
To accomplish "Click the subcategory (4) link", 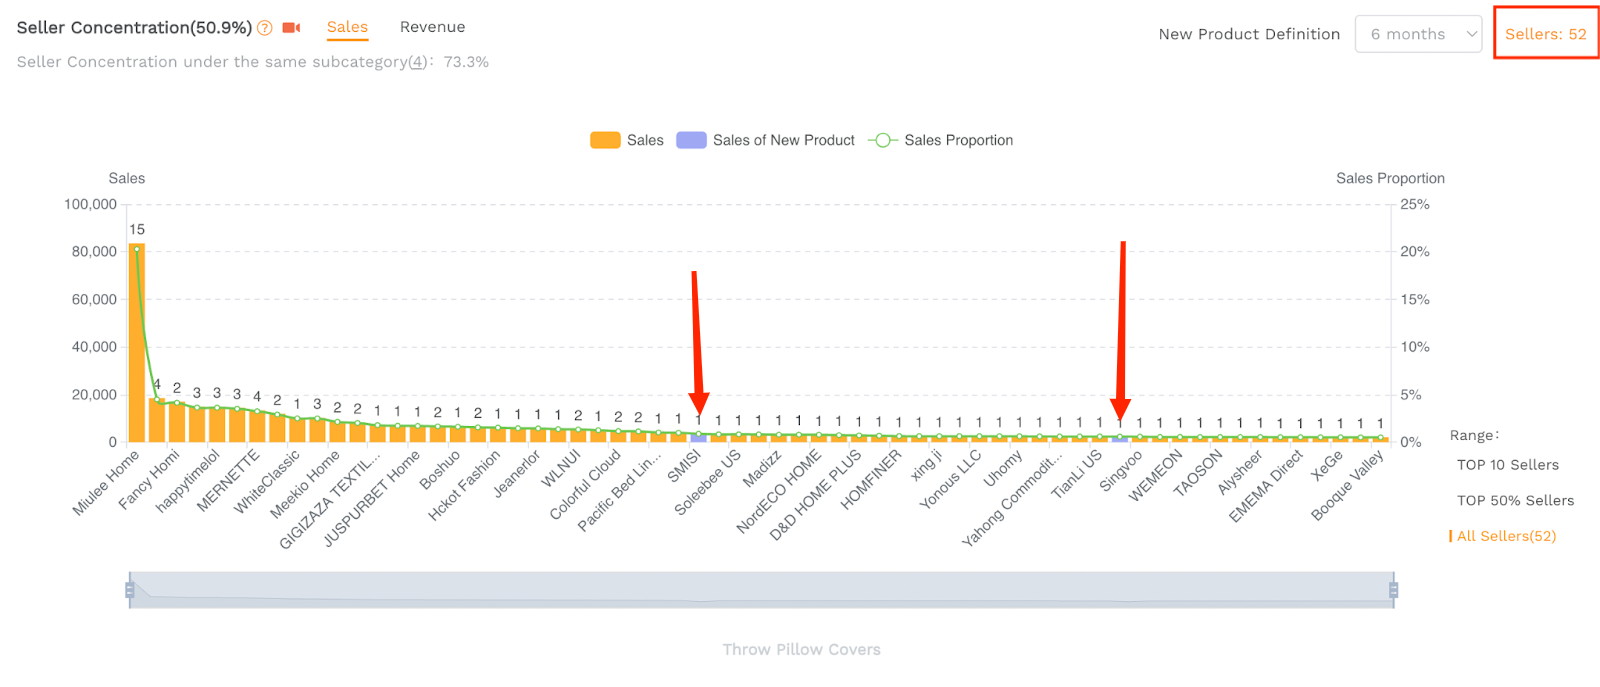I will coord(418,62).
